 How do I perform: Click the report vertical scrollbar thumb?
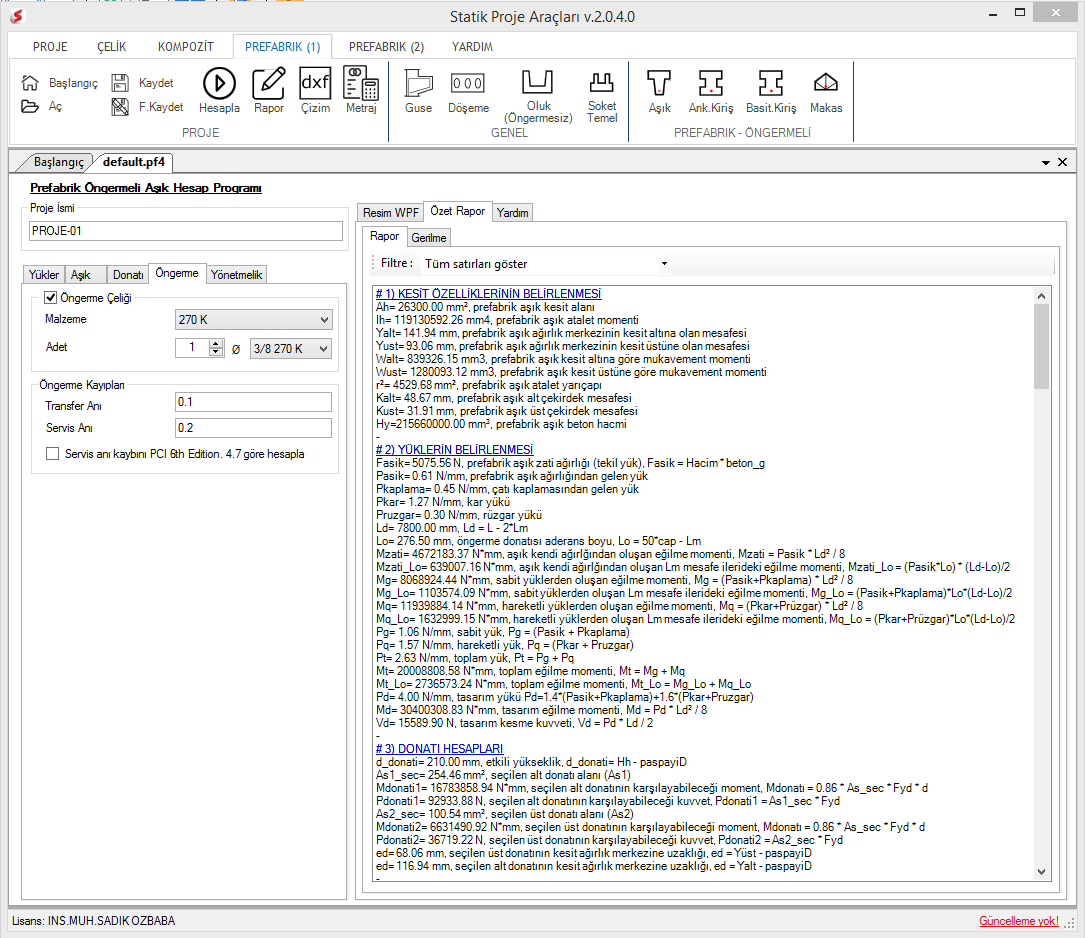1041,346
